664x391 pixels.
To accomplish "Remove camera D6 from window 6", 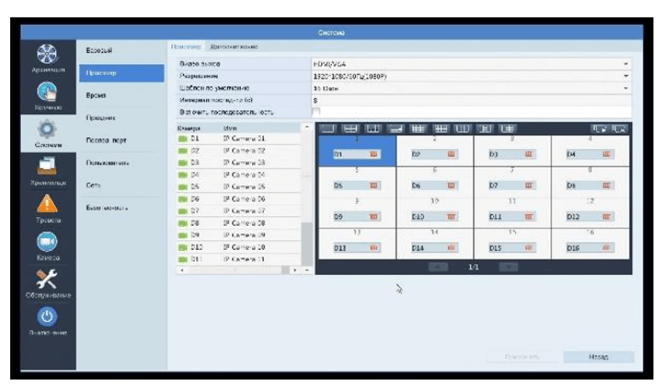I will point(451,185).
